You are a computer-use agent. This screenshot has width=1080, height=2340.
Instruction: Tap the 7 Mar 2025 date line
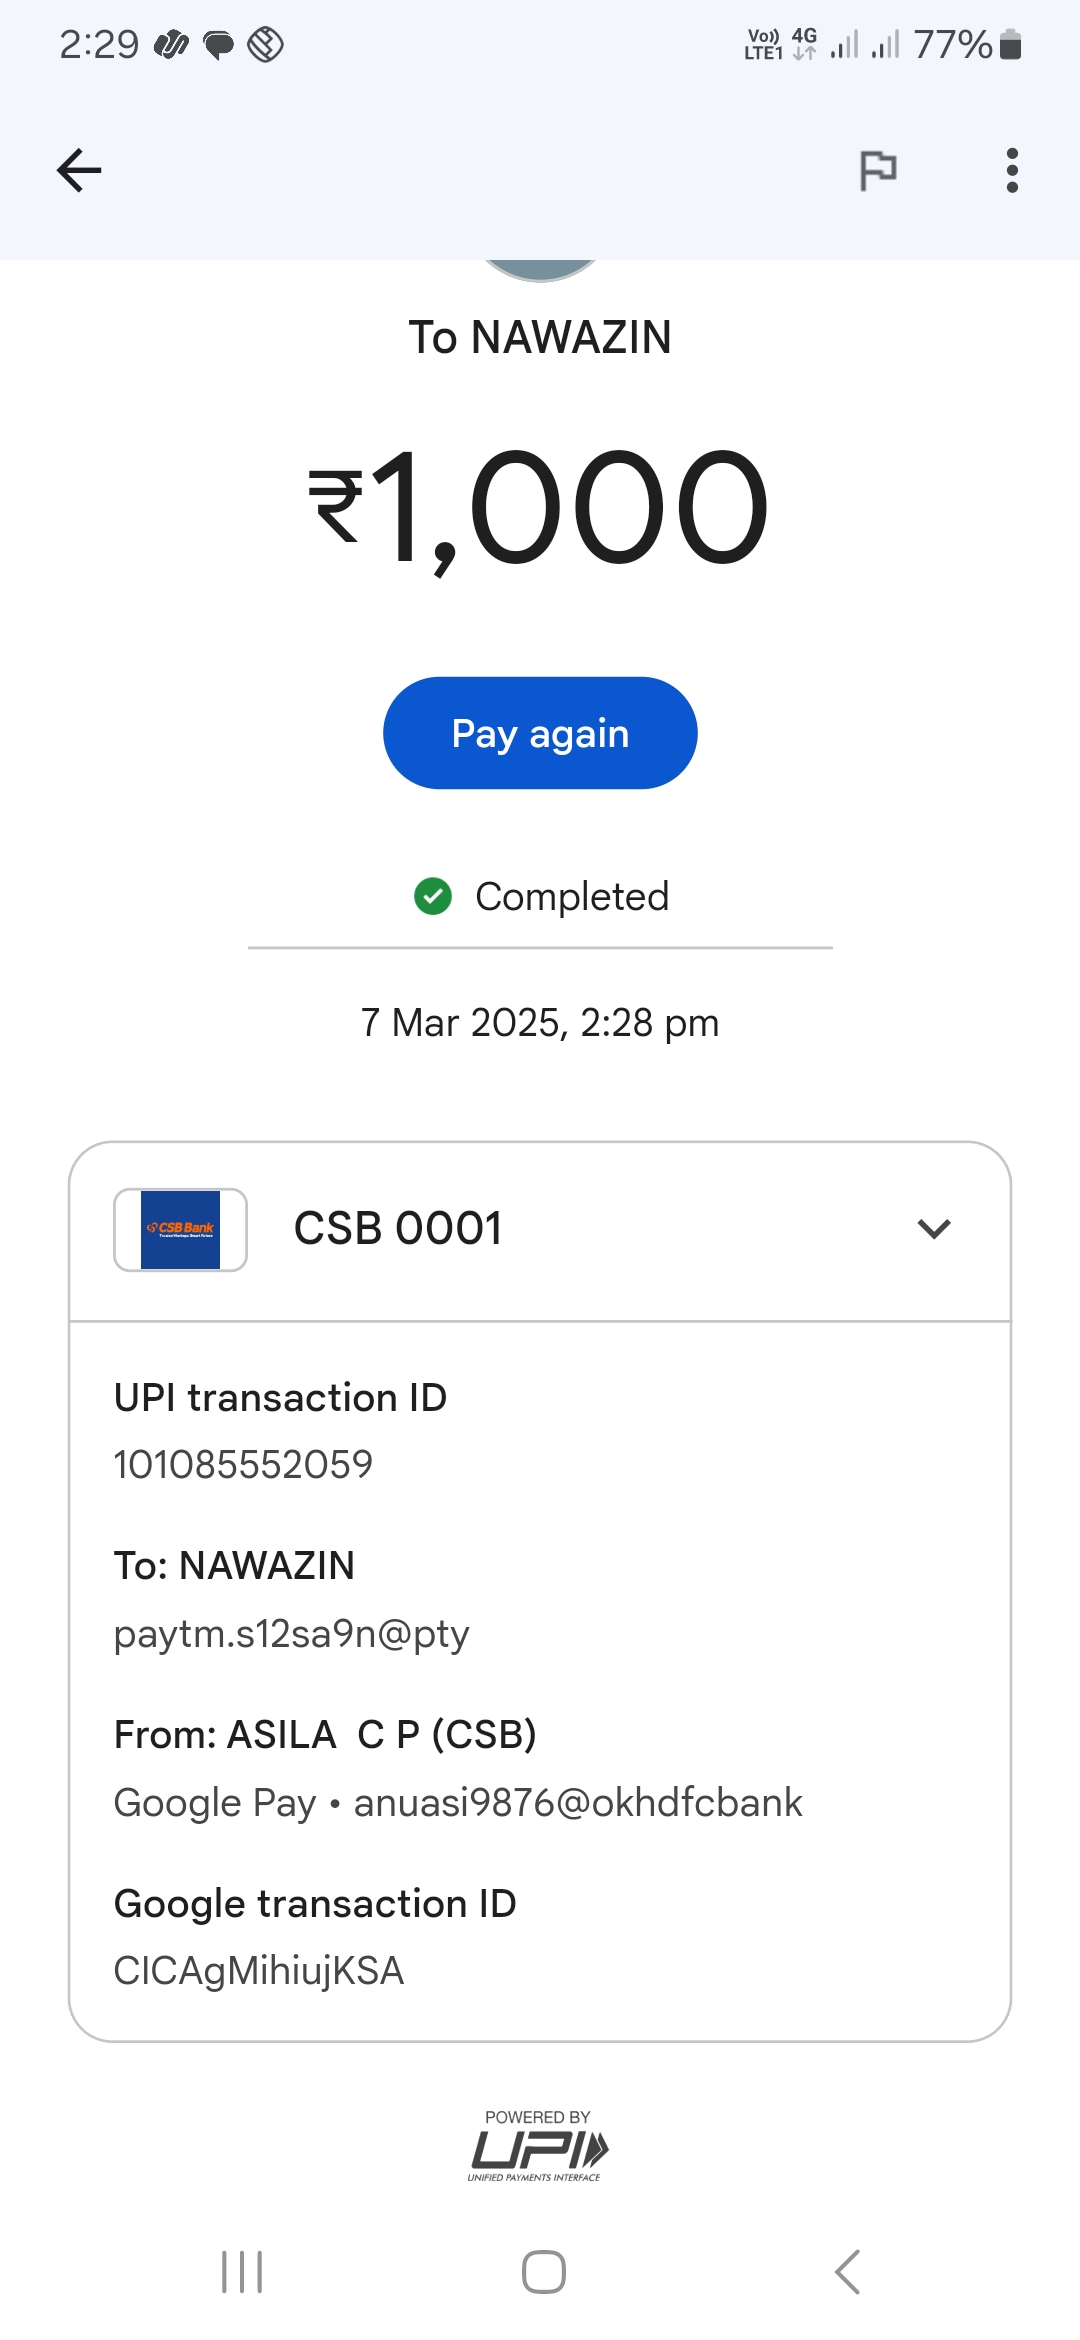coord(540,1023)
